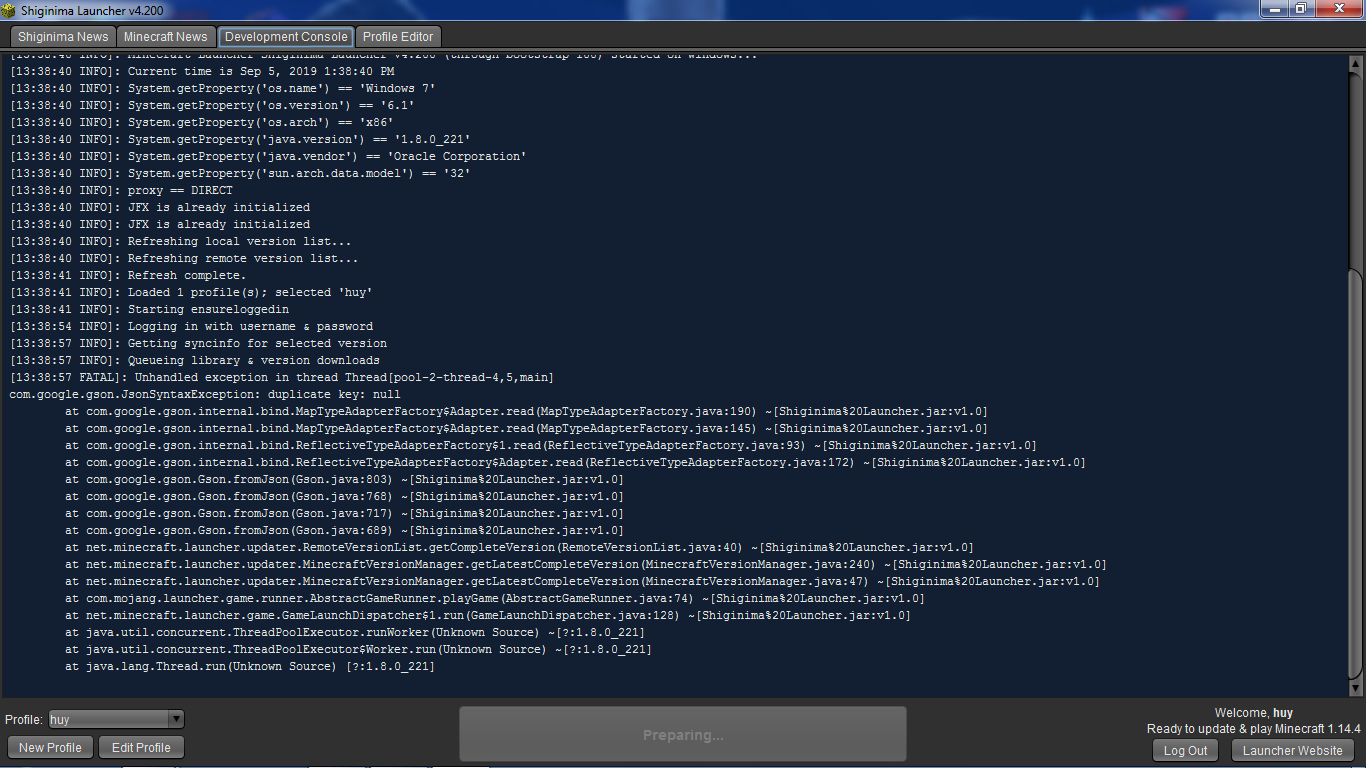Open the Launcher Website button
Image resolution: width=1366 pixels, height=768 pixels.
point(1293,751)
